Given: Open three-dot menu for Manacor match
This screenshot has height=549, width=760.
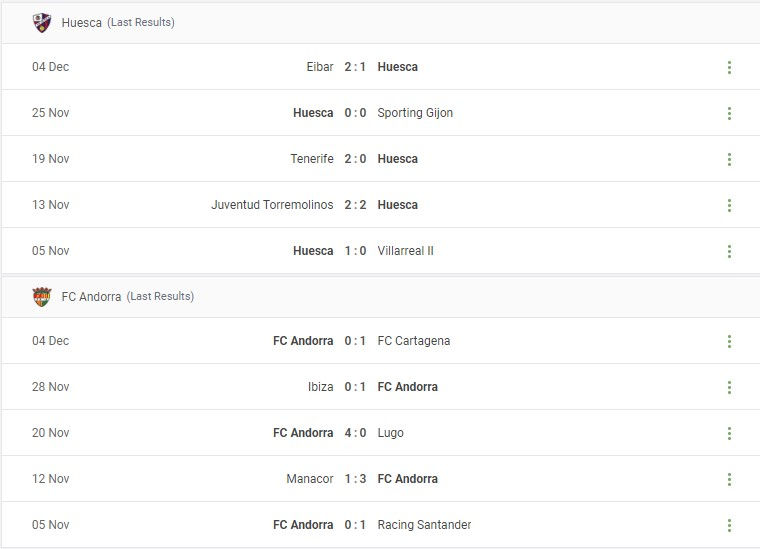Looking at the screenshot, I should click(x=729, y=479).
